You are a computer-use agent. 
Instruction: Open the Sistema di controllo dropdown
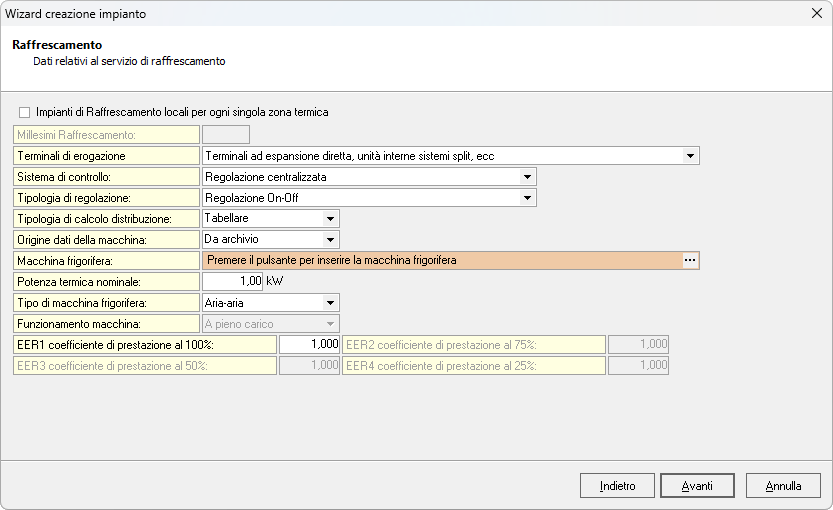click(527, 177)
